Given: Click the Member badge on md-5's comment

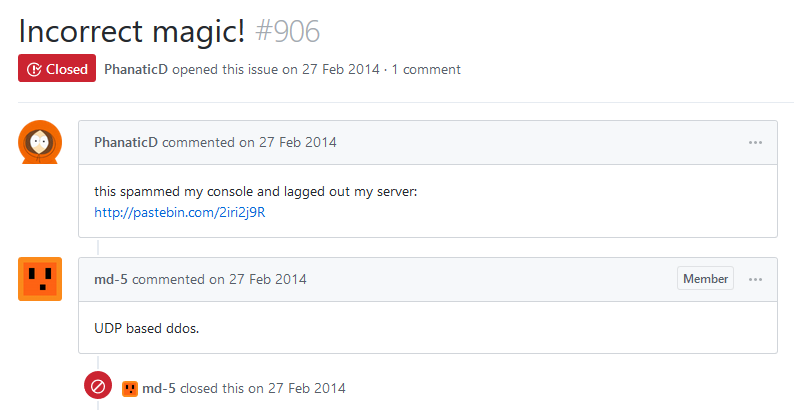Looking at the screenshot, I should [x=705, y=279].
